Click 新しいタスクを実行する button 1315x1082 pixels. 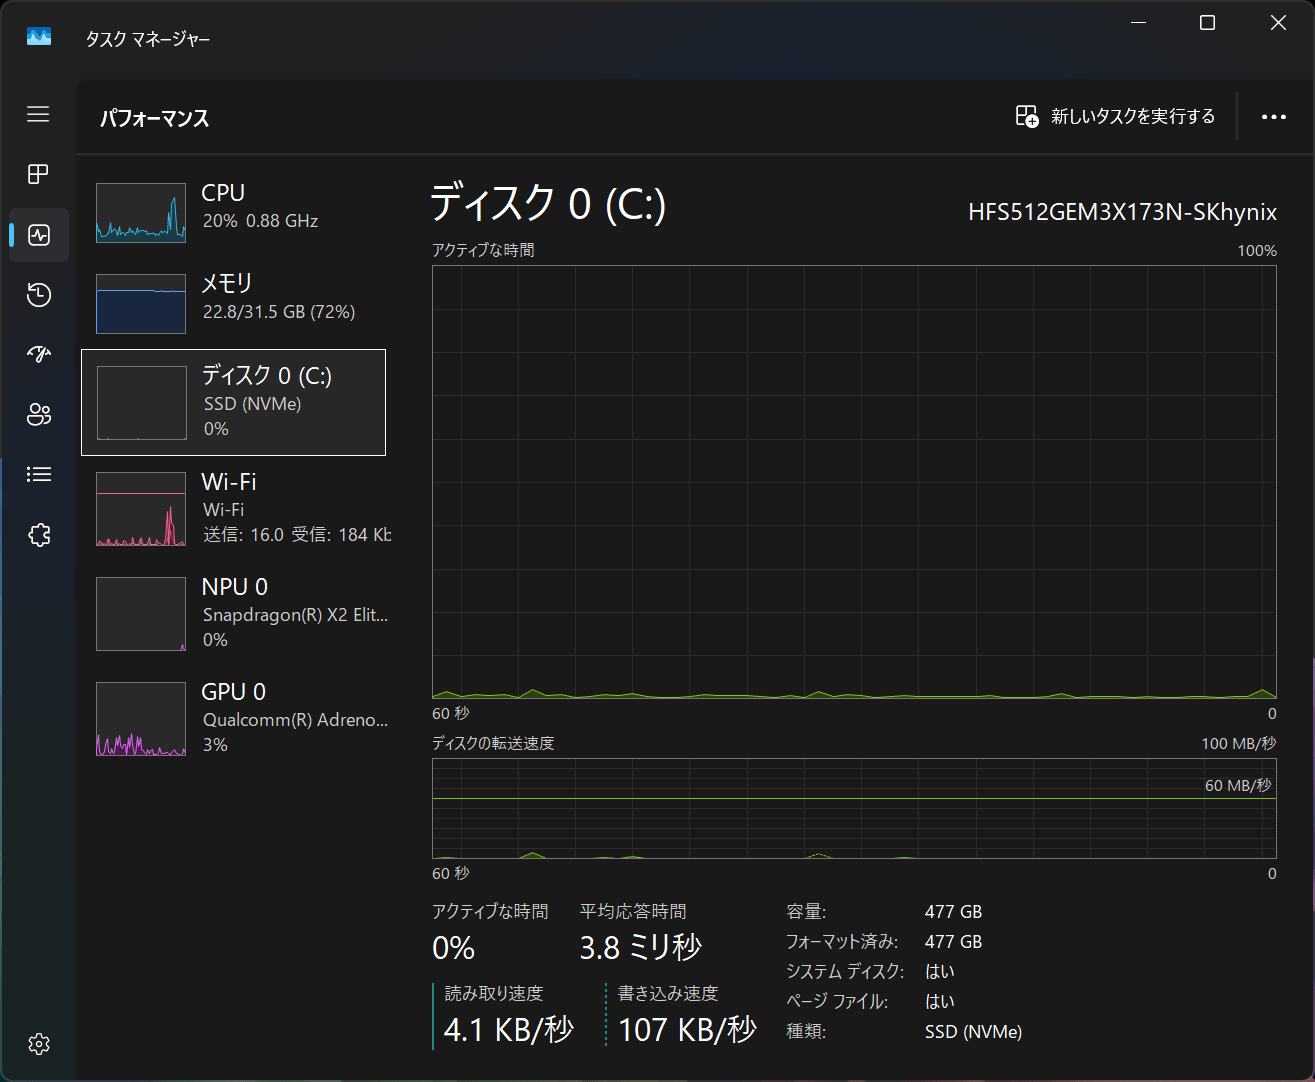click(x=1116, y=117)
